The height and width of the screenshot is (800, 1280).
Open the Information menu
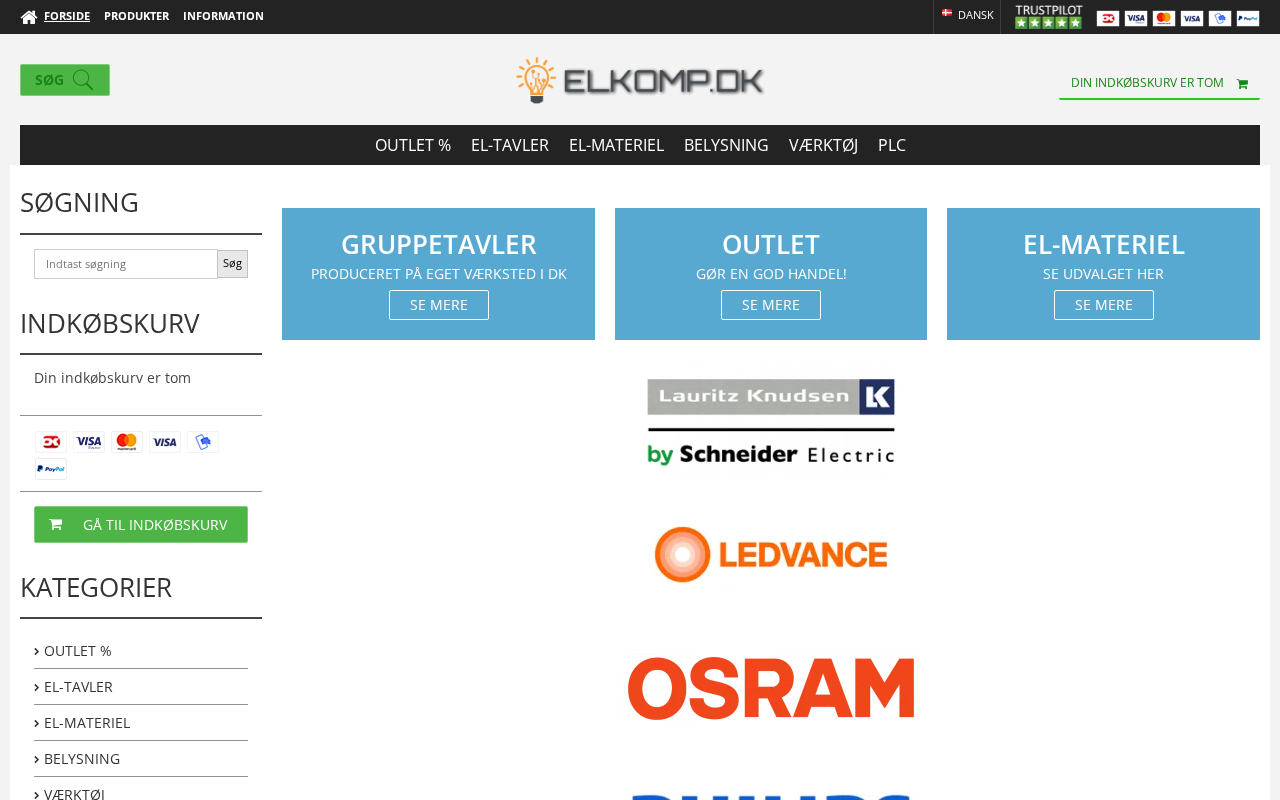click(223, 16)
